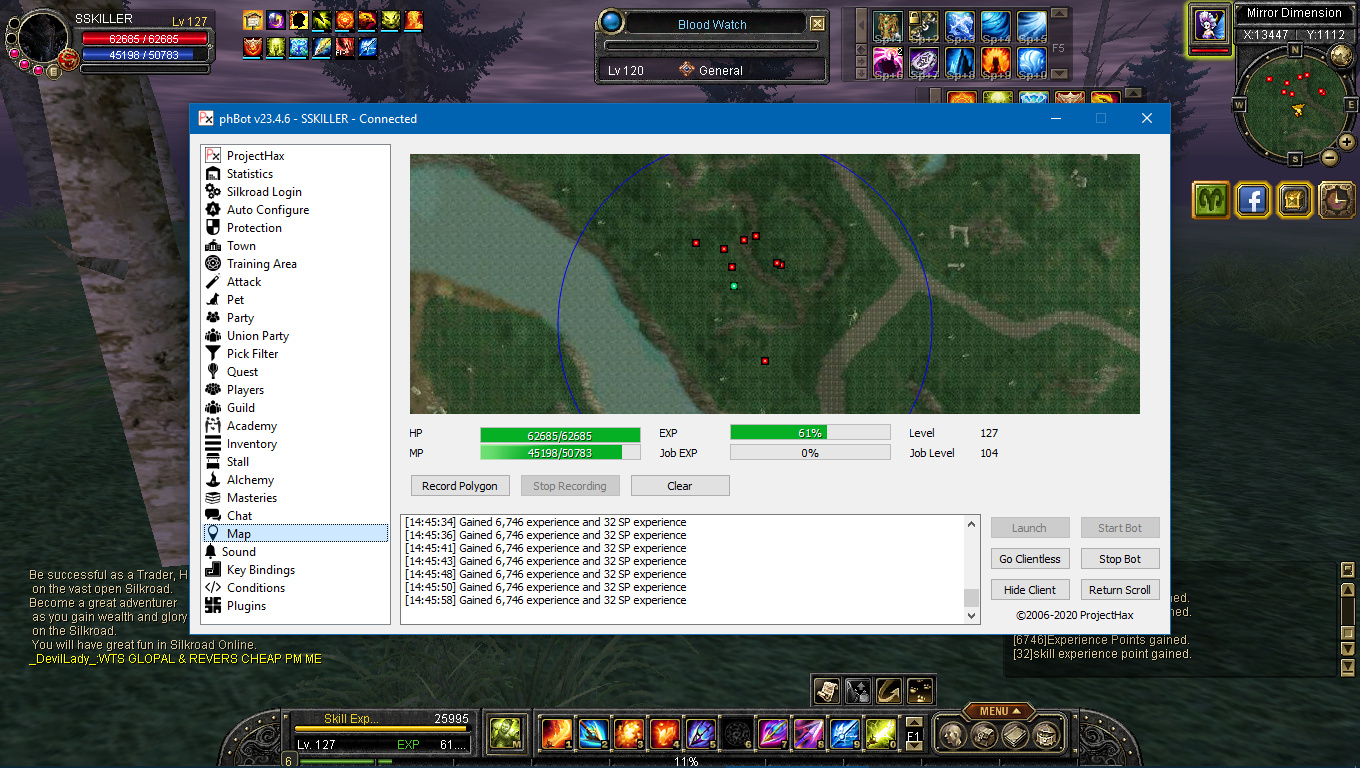The image size is (1360, 768).
Task: Open the golden treasure chest icon
Action: (1294, 200)
